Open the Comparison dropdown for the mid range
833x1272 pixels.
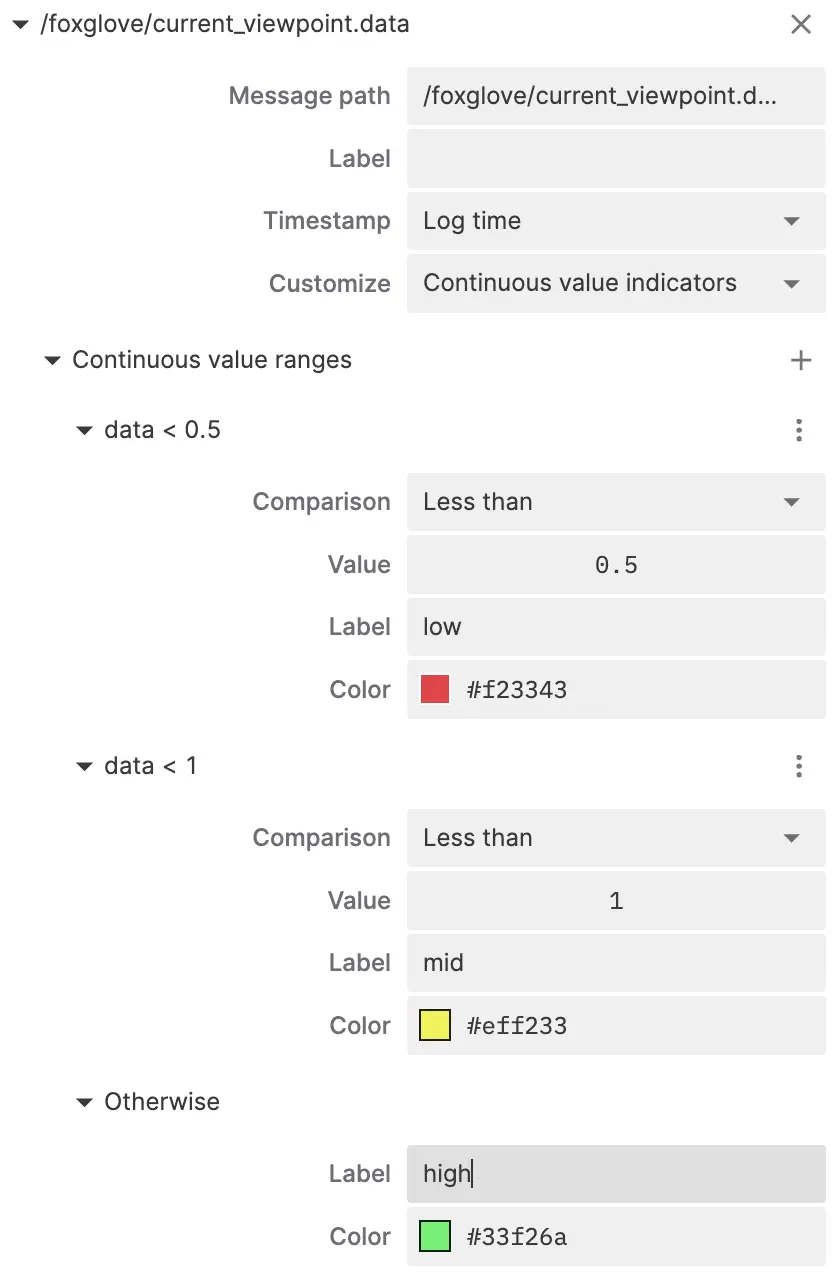[x=615, y=838]
